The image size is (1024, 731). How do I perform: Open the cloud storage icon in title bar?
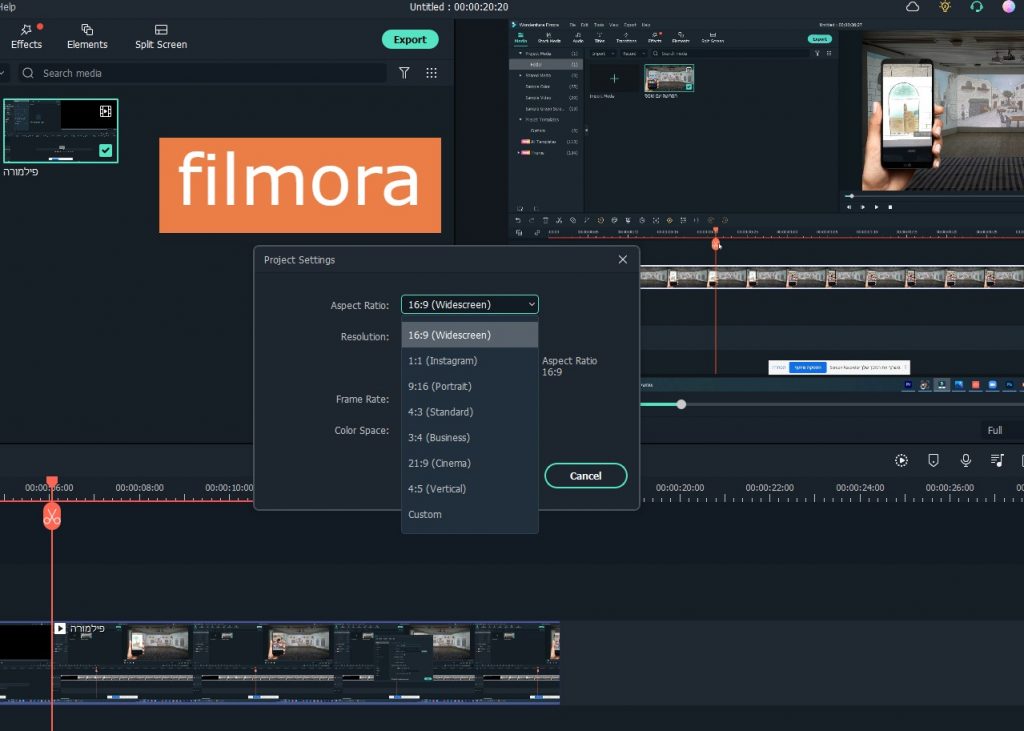[912, 7]
